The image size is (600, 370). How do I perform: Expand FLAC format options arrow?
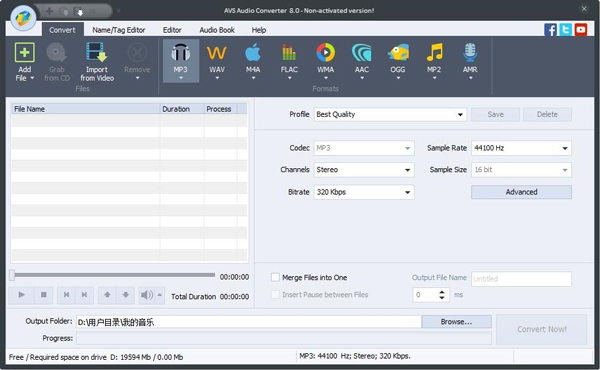[x=289, y=78]
